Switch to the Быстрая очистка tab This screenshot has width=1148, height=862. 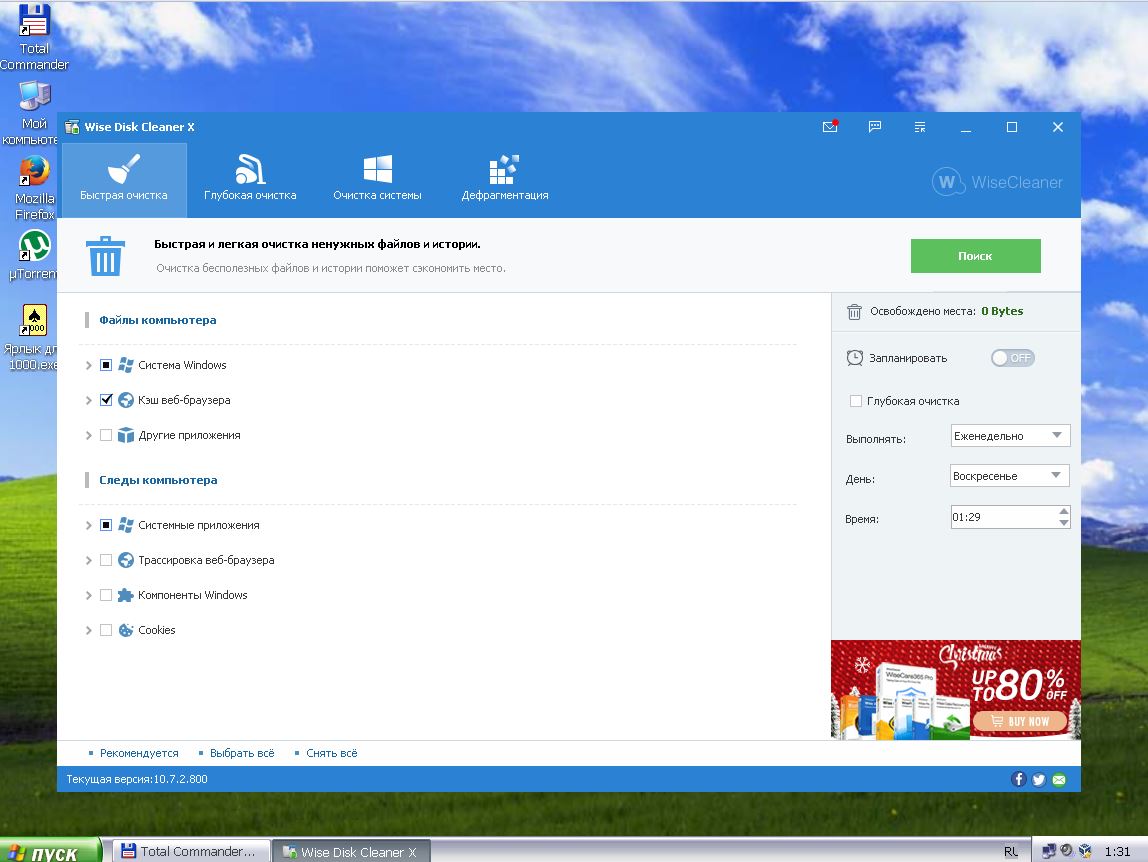tap(124, 180)
